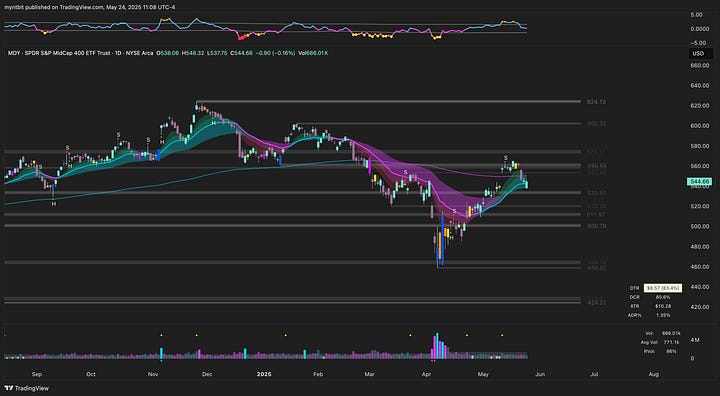Click the O538.06 open value
The image size is (720, 396).
point(169,53)
